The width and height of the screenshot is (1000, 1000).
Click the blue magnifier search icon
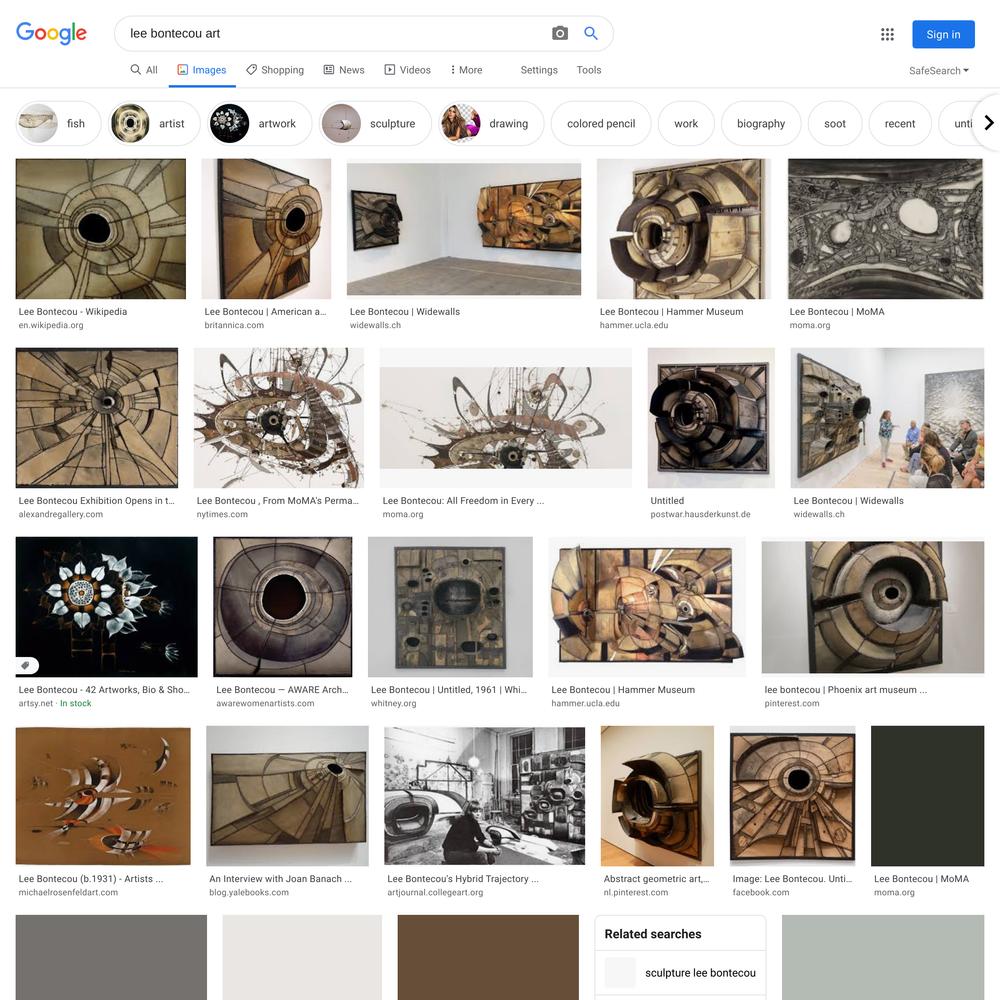(x=591, y=33)
